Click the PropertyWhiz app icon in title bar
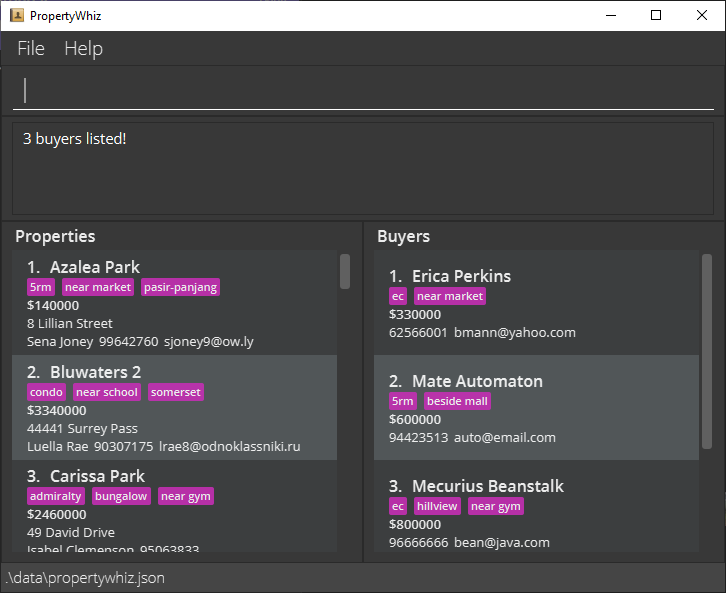The width and height of the screenshot is (726, 593). pyautogui.click(x=17, y=16)
